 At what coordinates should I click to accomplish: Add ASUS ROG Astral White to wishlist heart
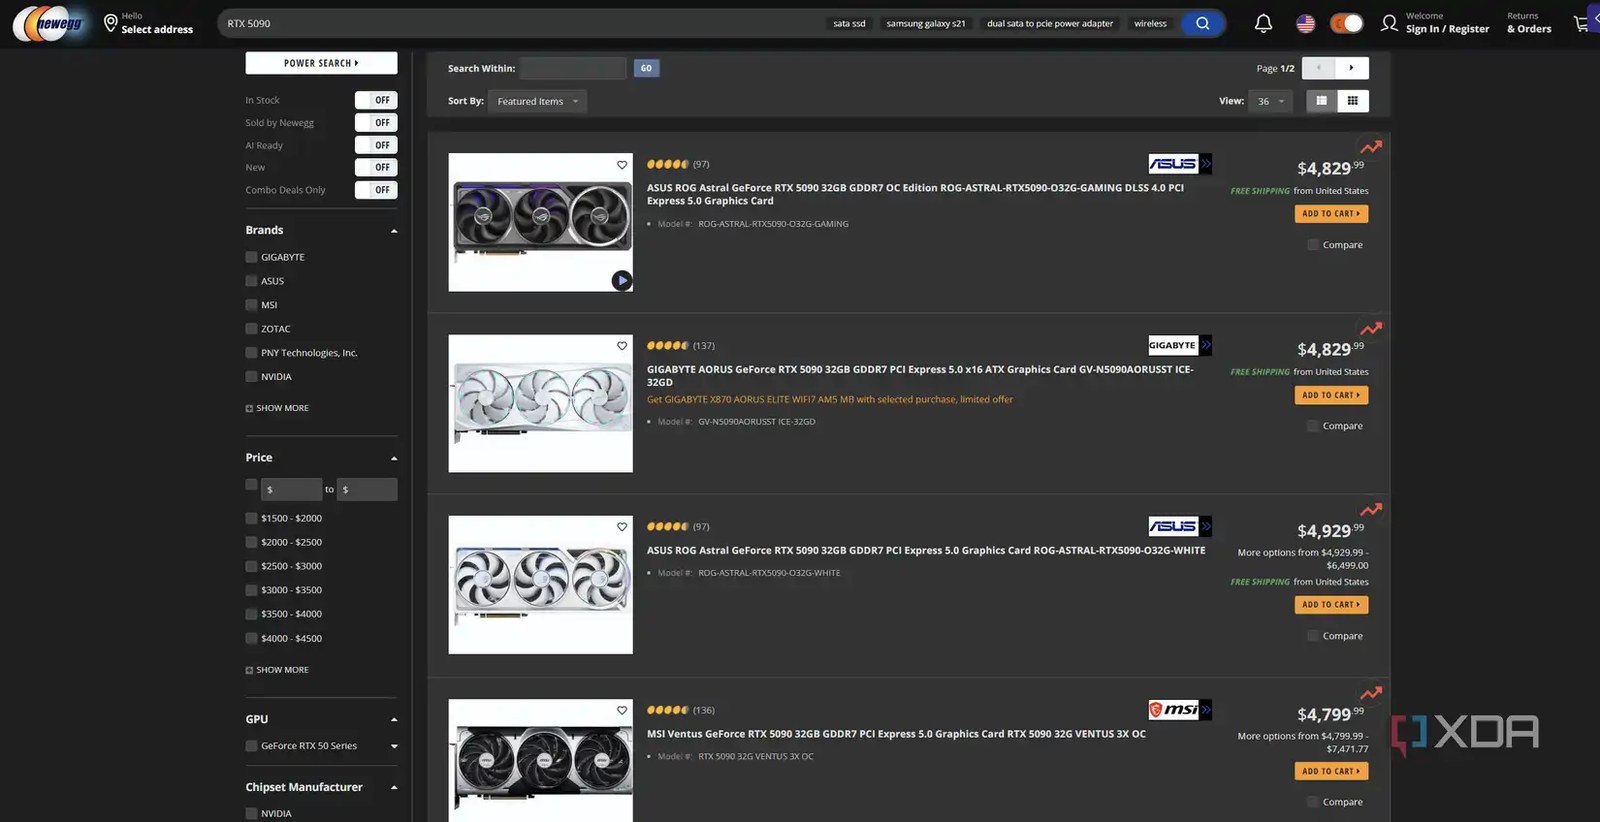click(x=622, y=527)
